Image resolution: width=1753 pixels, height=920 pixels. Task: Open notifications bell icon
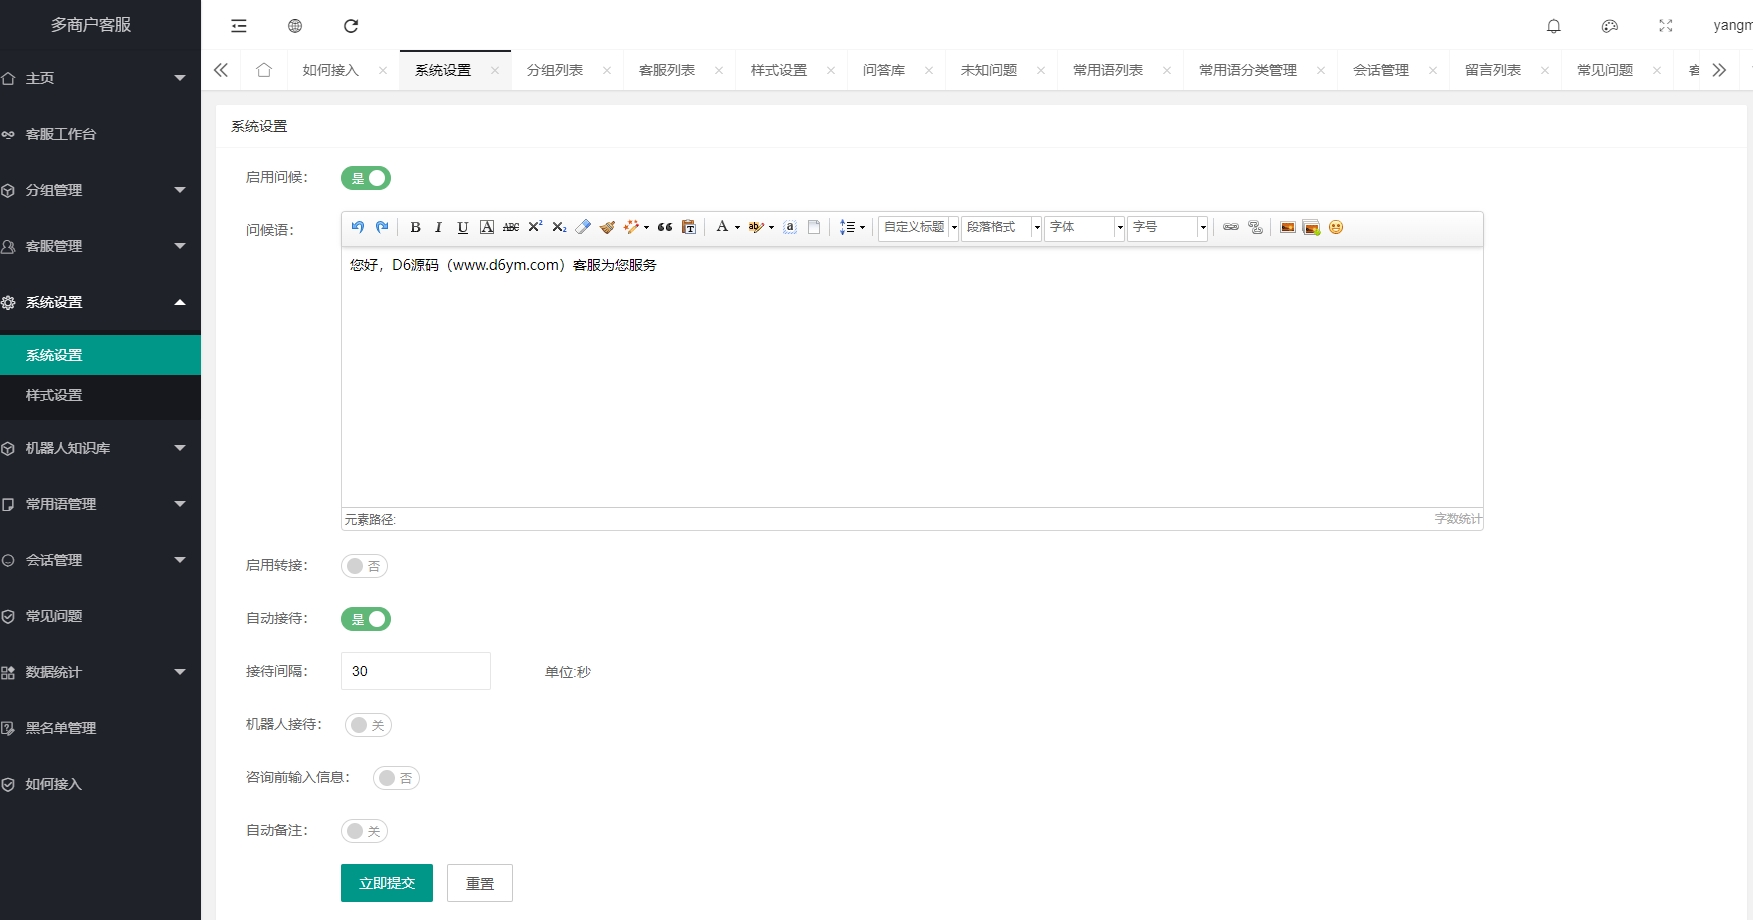pos(1553,26)
